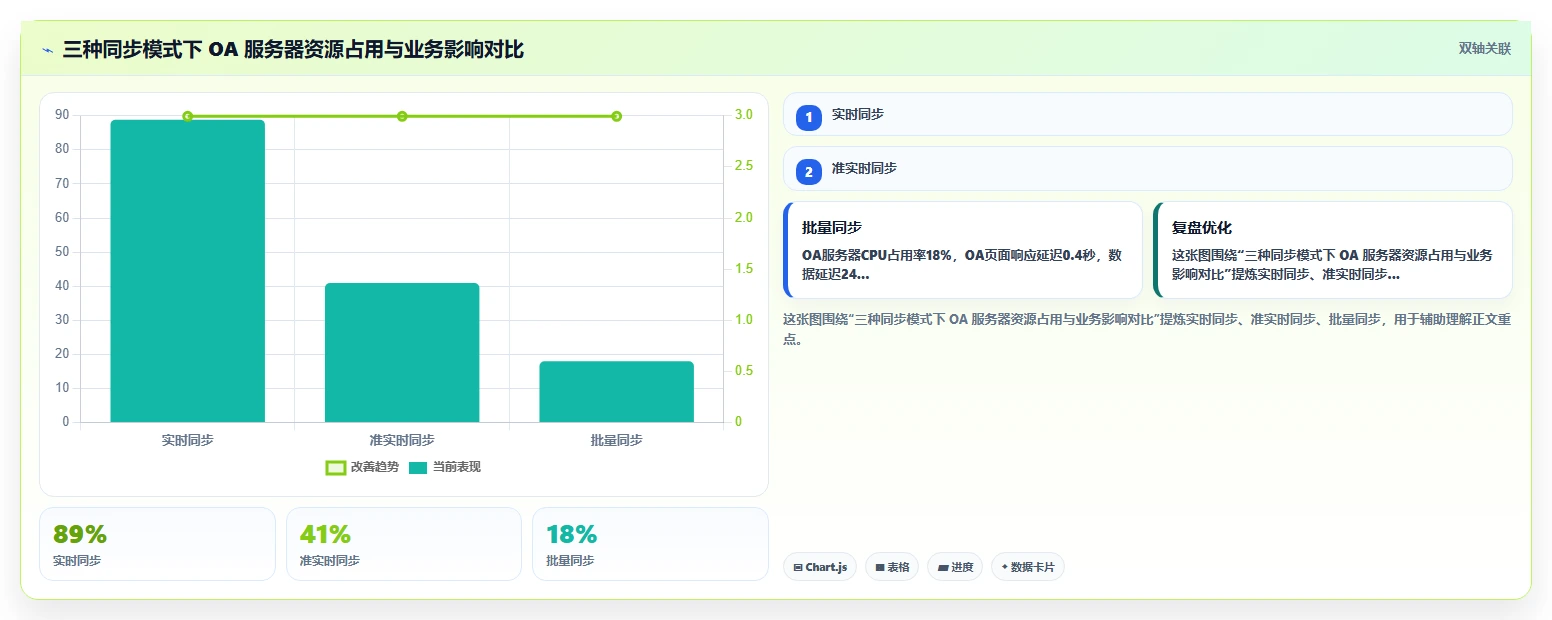This screenshot has width=1552, height=620.
Task: Click the icon in 表格 tag
Action: coord(880,567)
